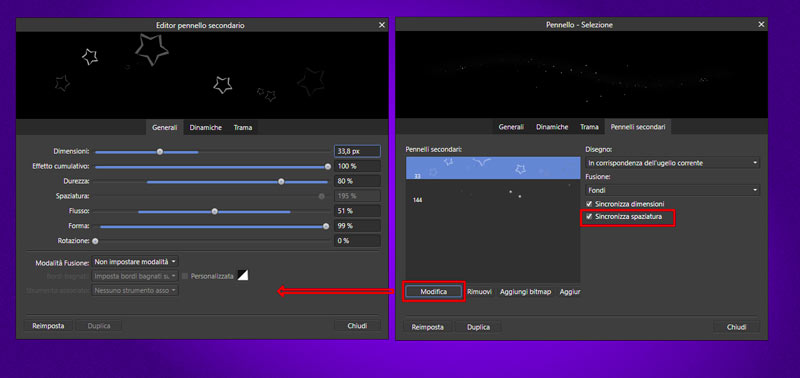The height and width of the screenshot is (378, 800).
Task: Click Reimposta in secondary brush editor
Action: click(x=48, y=326)
